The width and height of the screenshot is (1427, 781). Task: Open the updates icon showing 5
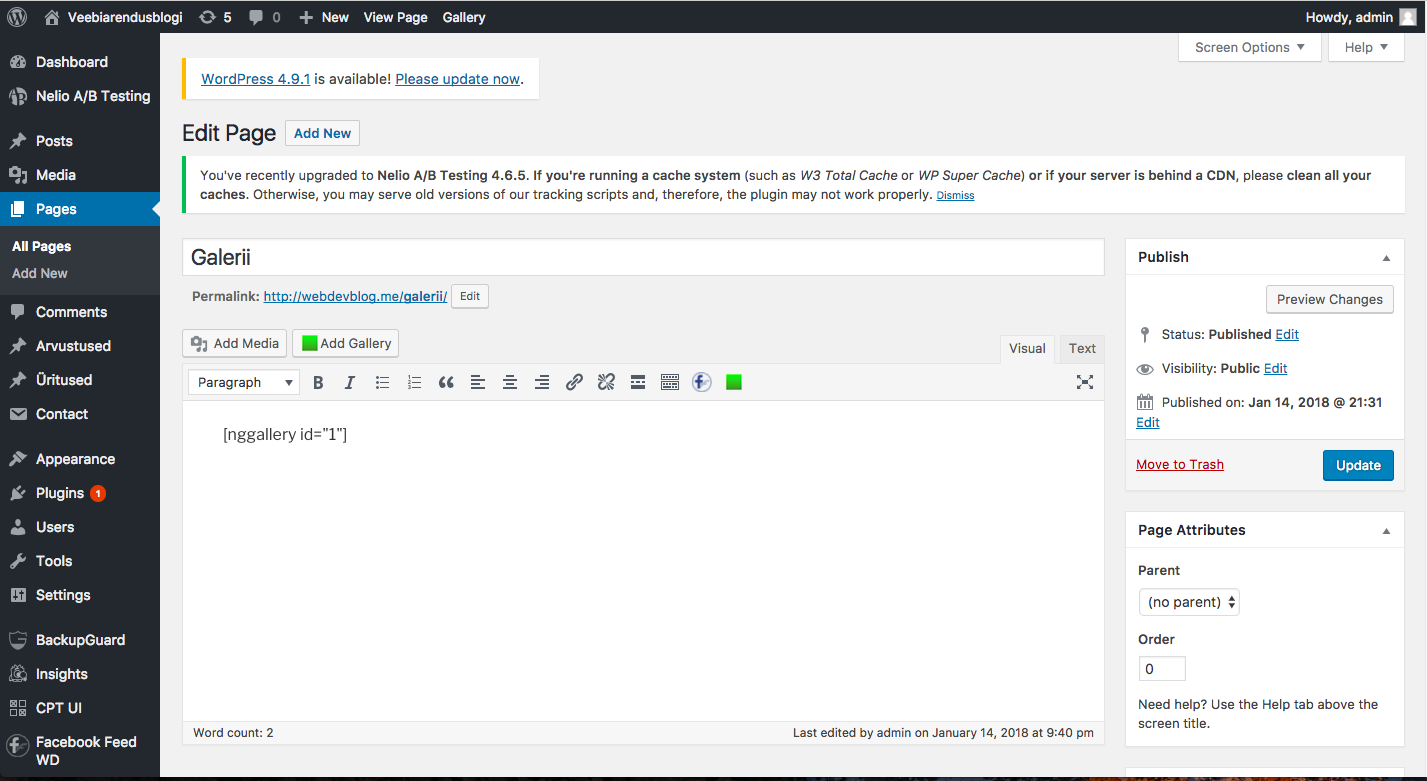(214, 17)
